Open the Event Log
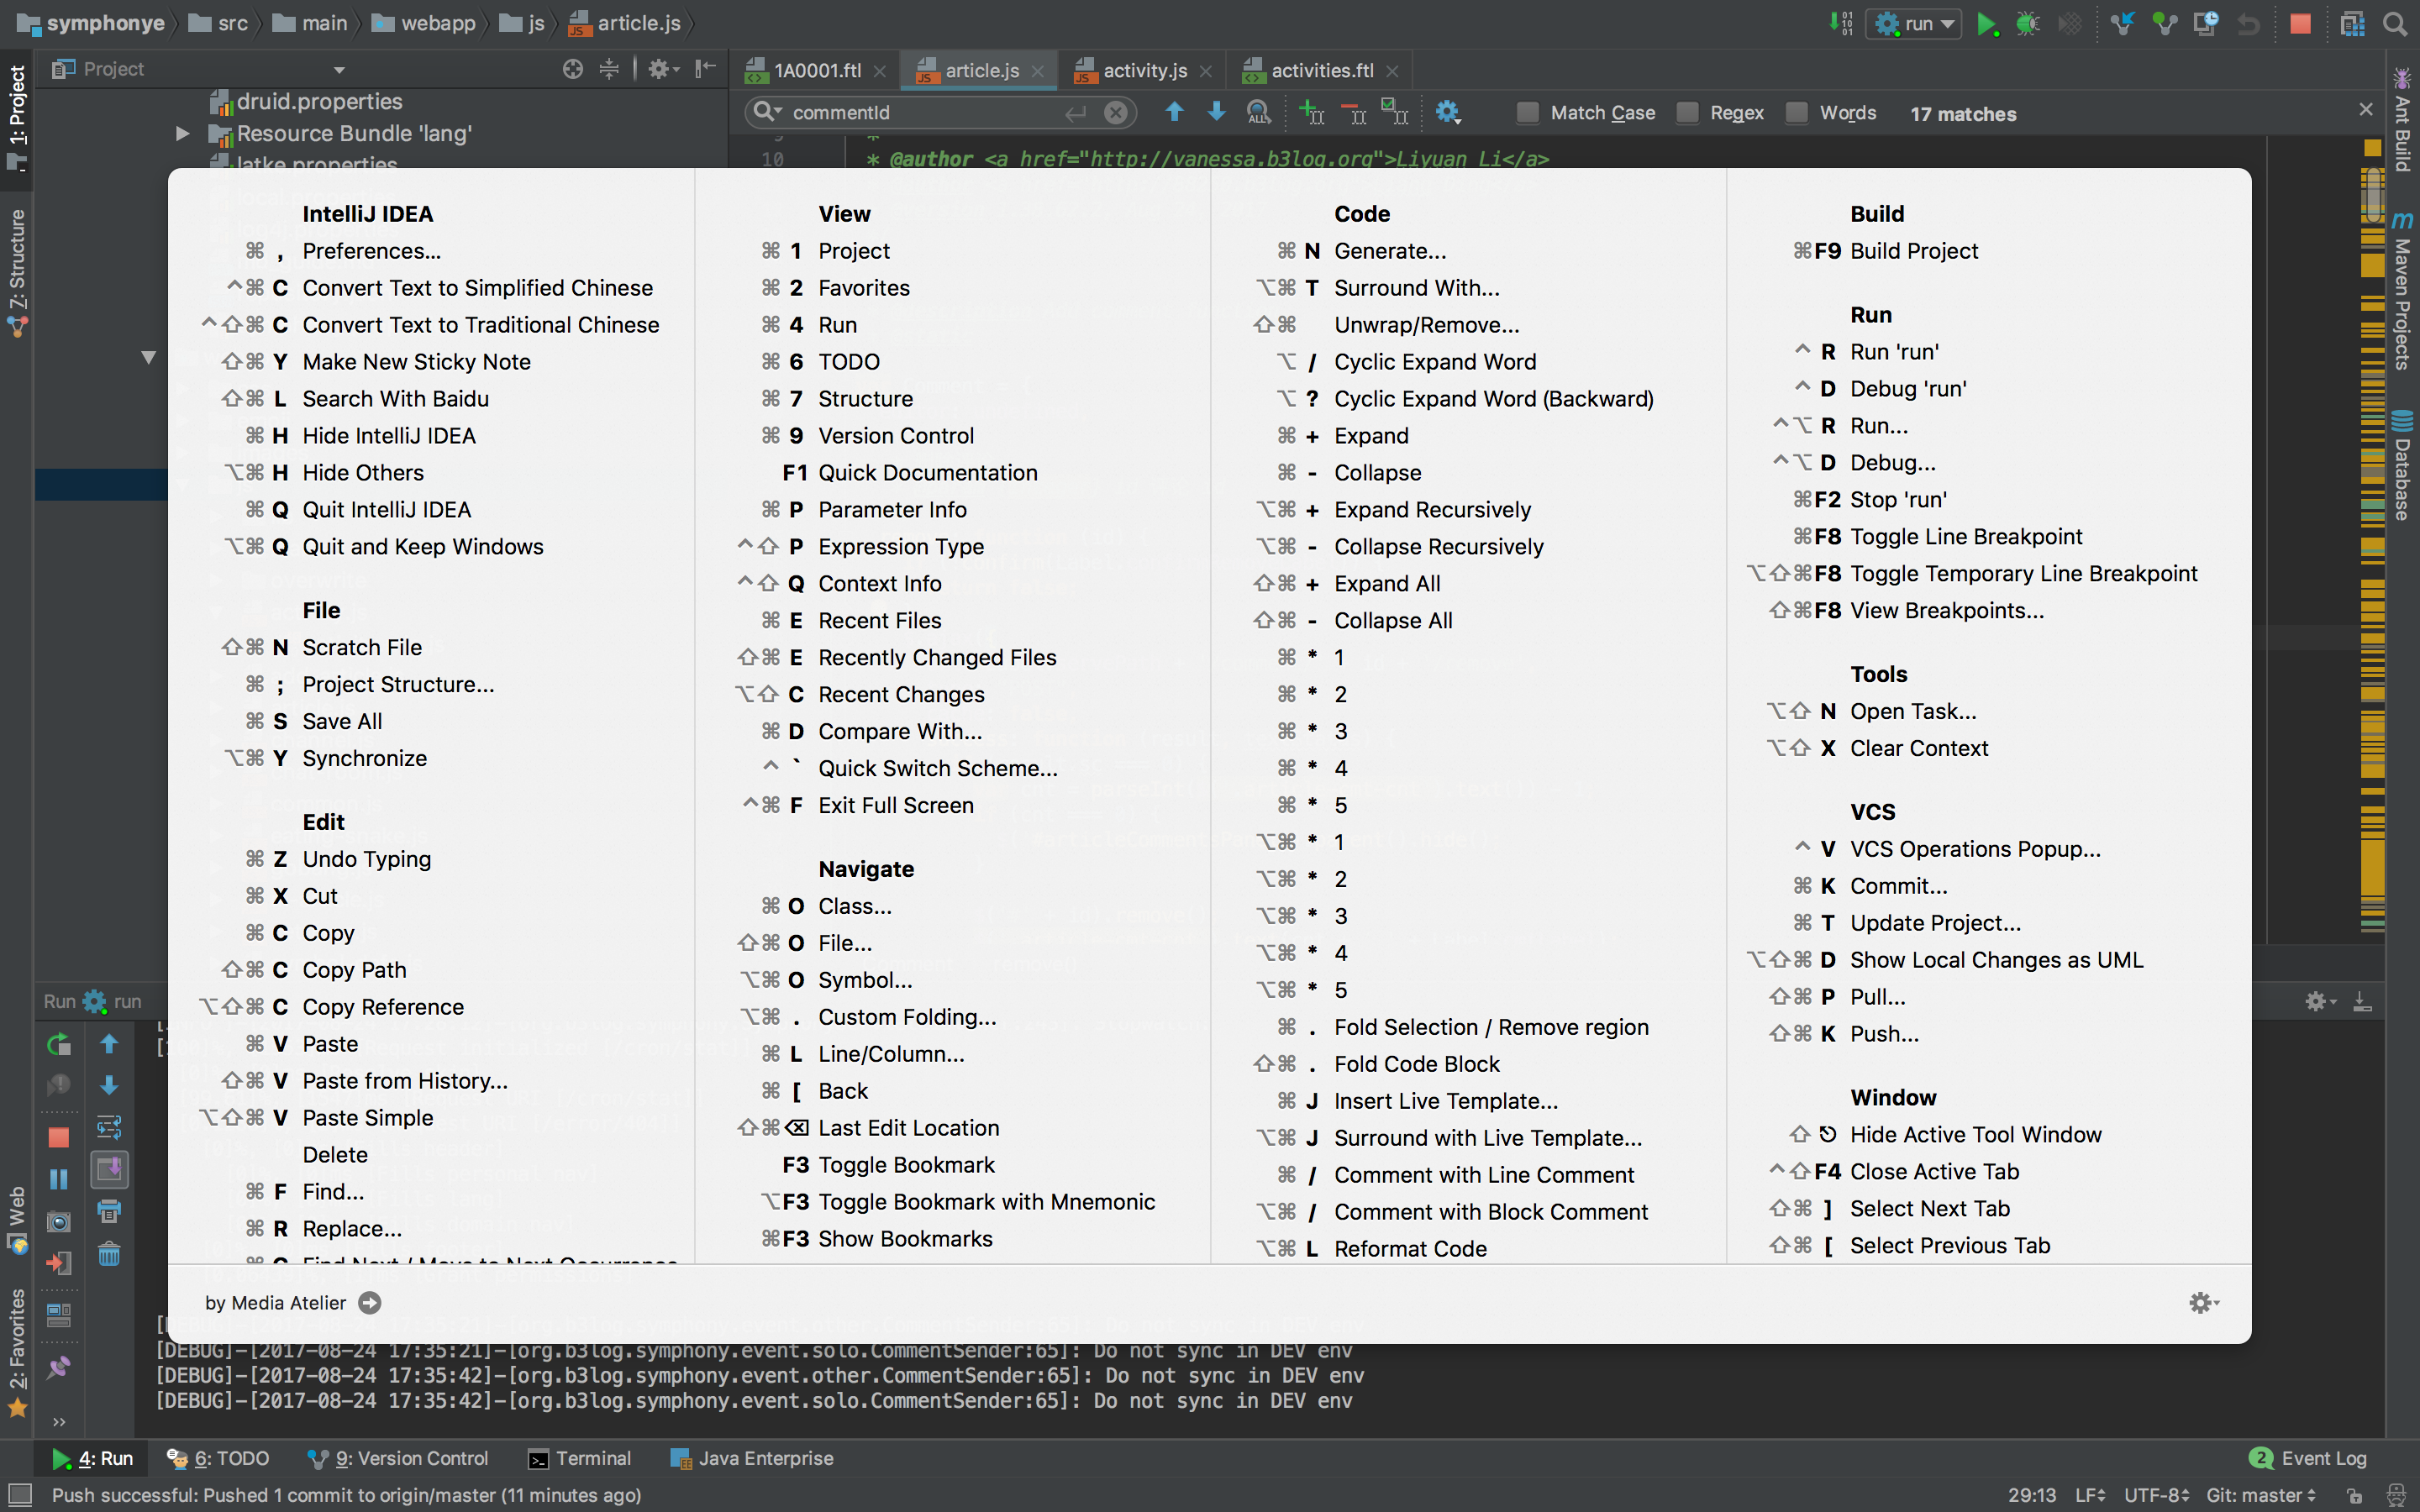 (2310, 1458)
